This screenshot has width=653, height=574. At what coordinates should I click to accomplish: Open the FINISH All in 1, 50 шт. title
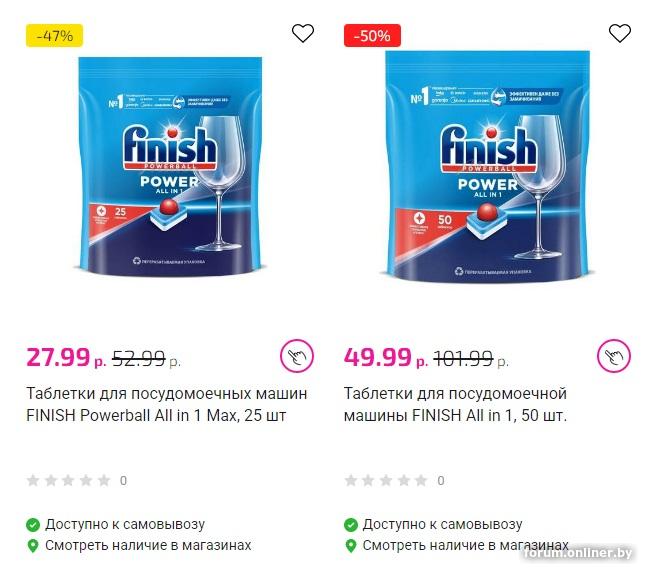pyautogui.click(x=456, y=404)
